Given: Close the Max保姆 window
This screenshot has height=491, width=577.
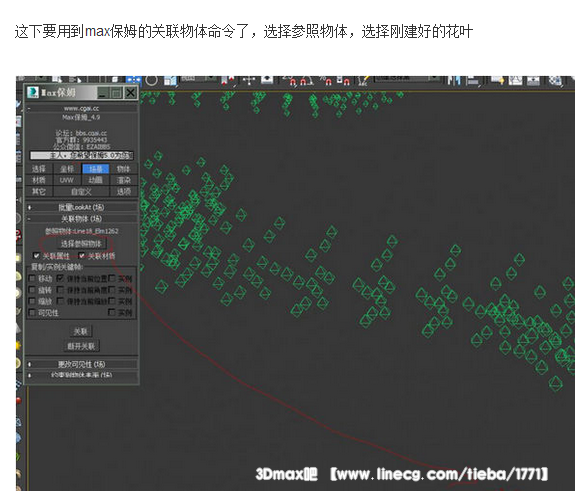Looking at the screenshot, I should (130, 92).
